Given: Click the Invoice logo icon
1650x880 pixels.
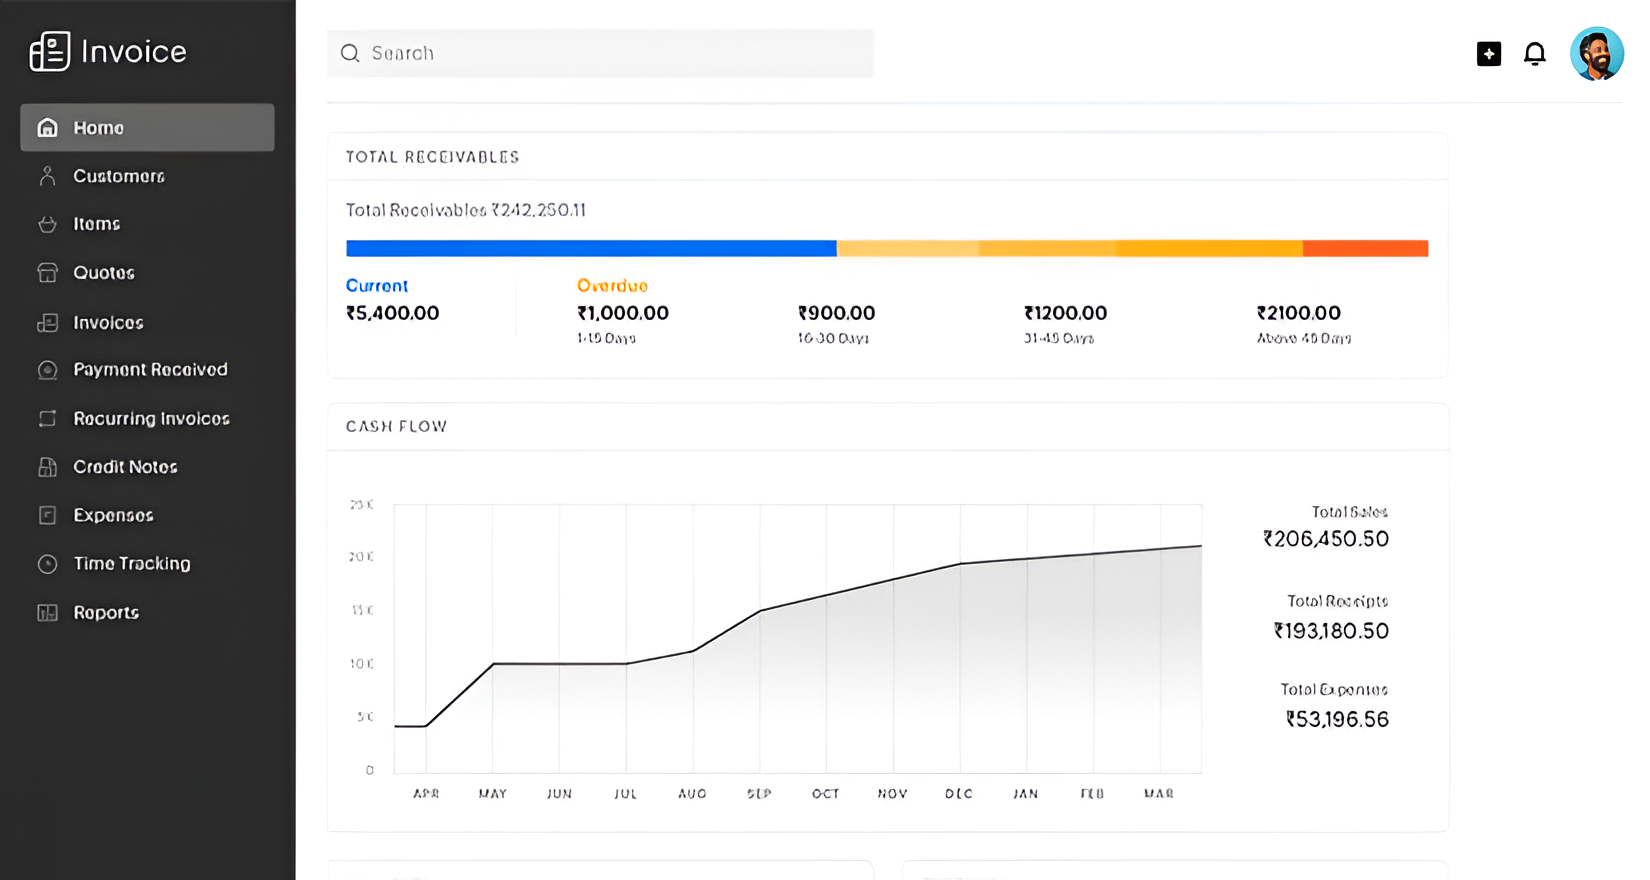Looking at the screenshot, I should coord(49,51).
